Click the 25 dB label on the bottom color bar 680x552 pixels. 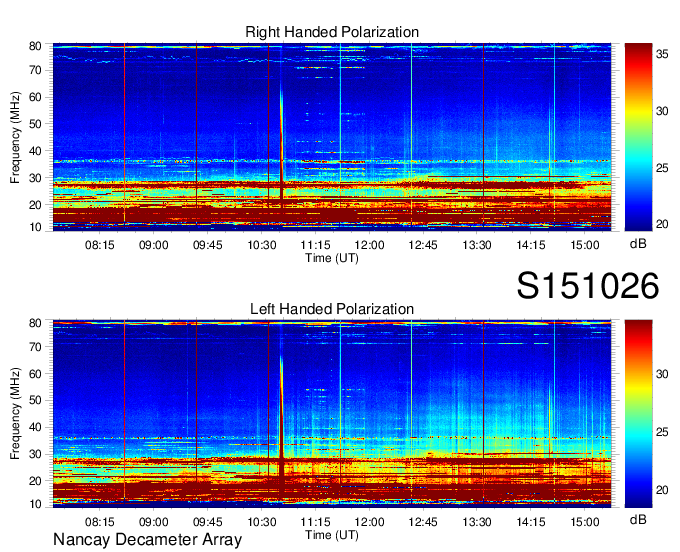pos(662,432)
